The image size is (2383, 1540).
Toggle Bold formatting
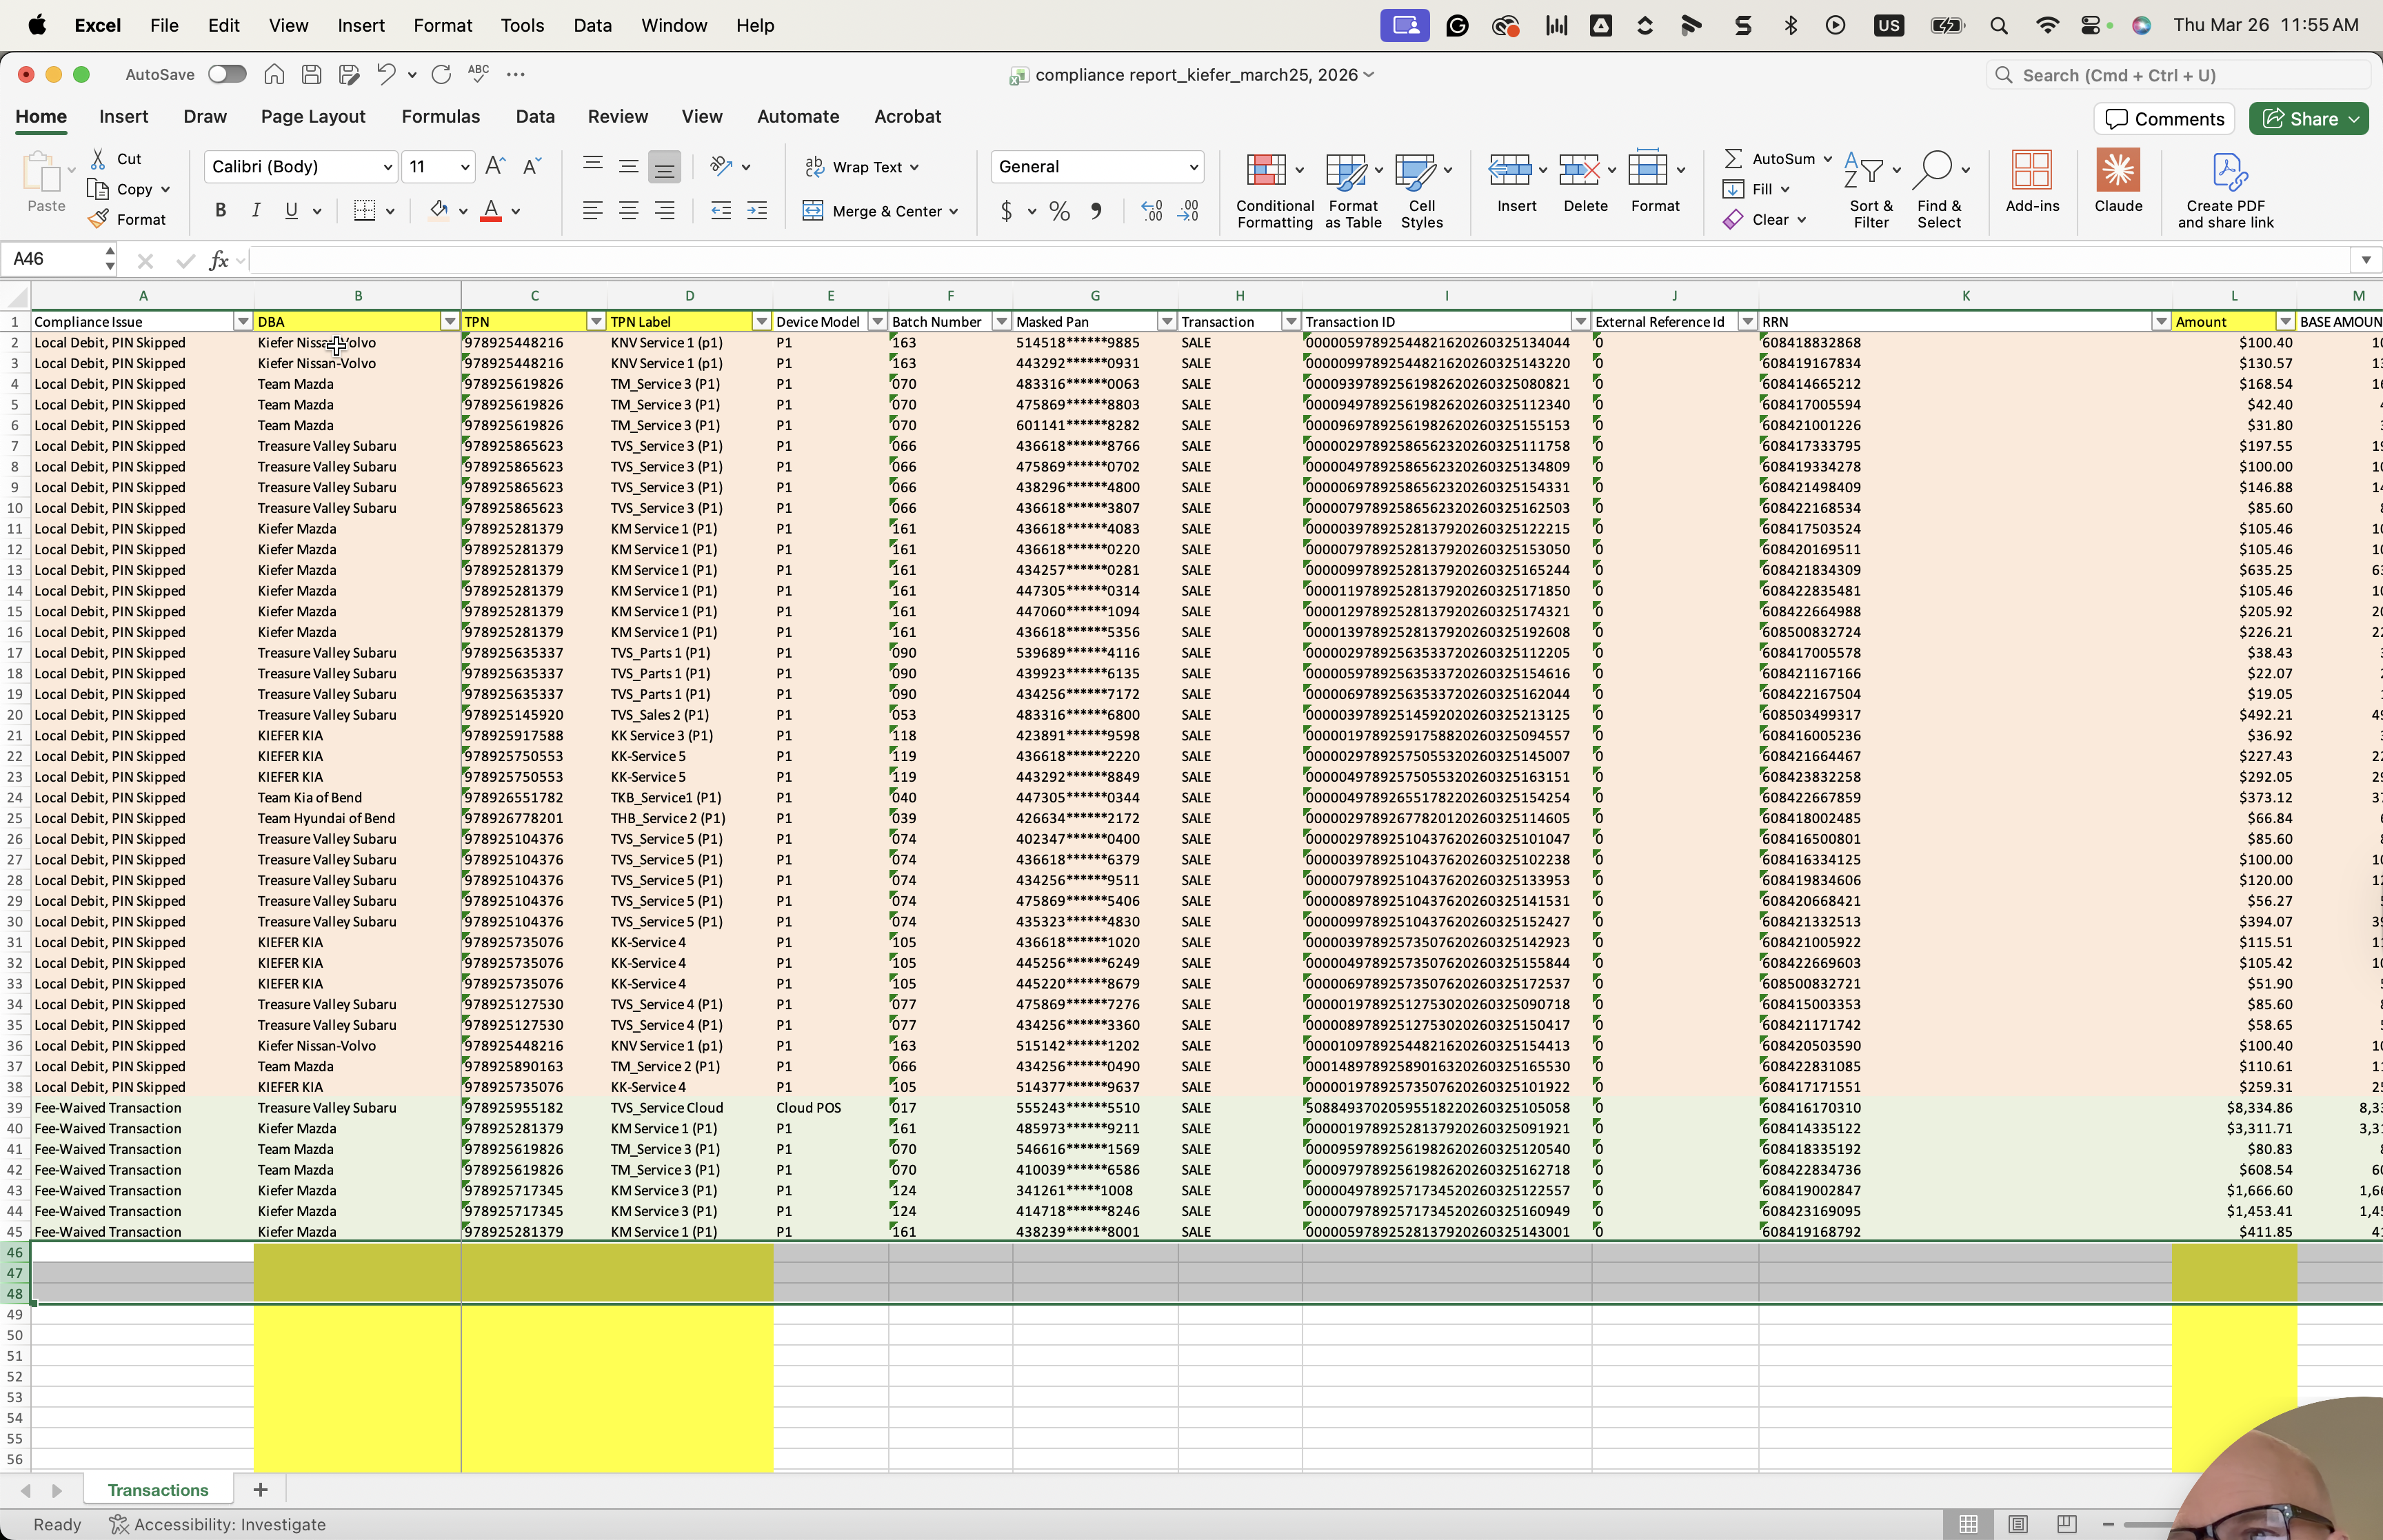pos(220,210)
